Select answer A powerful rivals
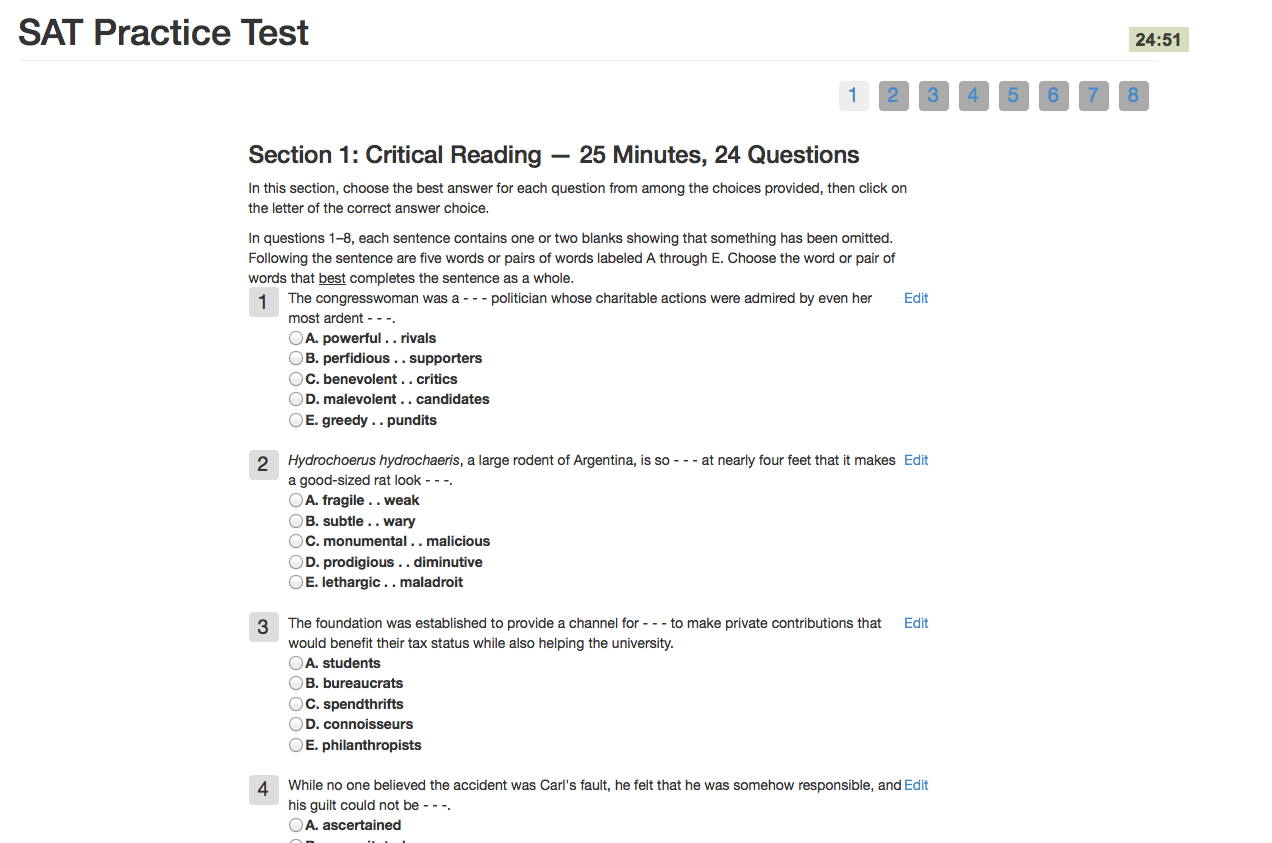The width and height of the screenshot is (1272, 843). point(296,338)
